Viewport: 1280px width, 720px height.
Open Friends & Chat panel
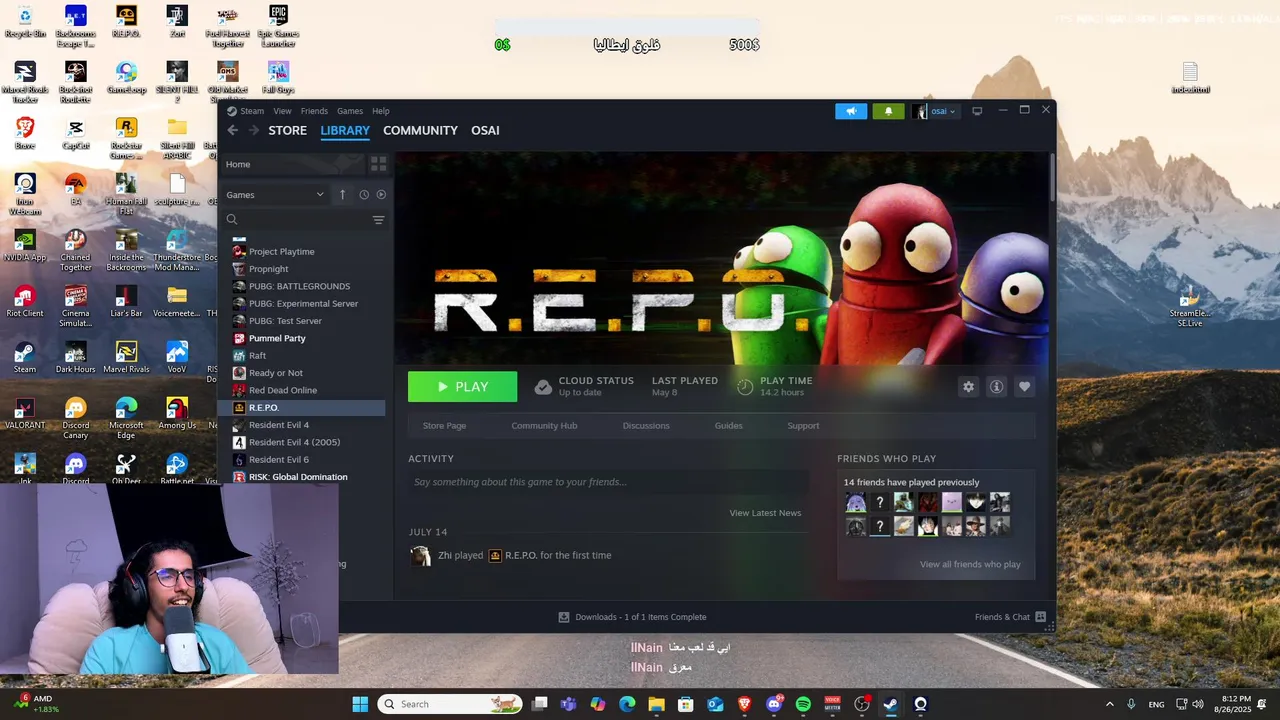1010,617
